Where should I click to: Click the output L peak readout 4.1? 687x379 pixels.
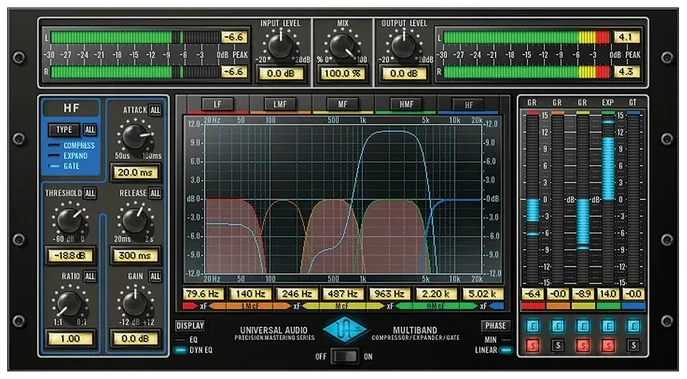(x=626, y=37)
